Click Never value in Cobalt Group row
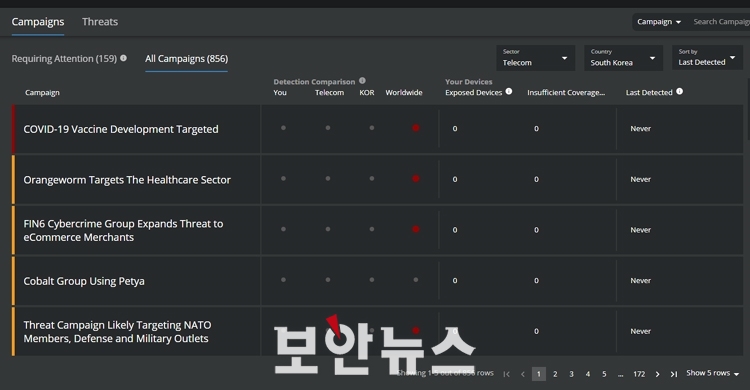The width and height of the screenshot is (750, 390). [x=640, y=281]
